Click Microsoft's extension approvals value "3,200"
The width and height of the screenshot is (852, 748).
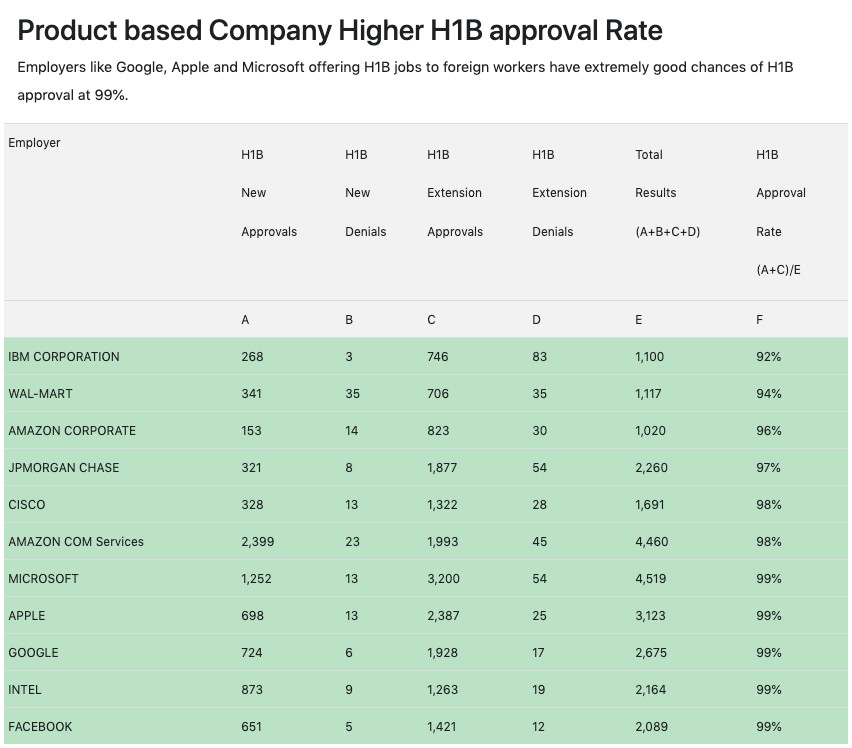tap(443, 579)
